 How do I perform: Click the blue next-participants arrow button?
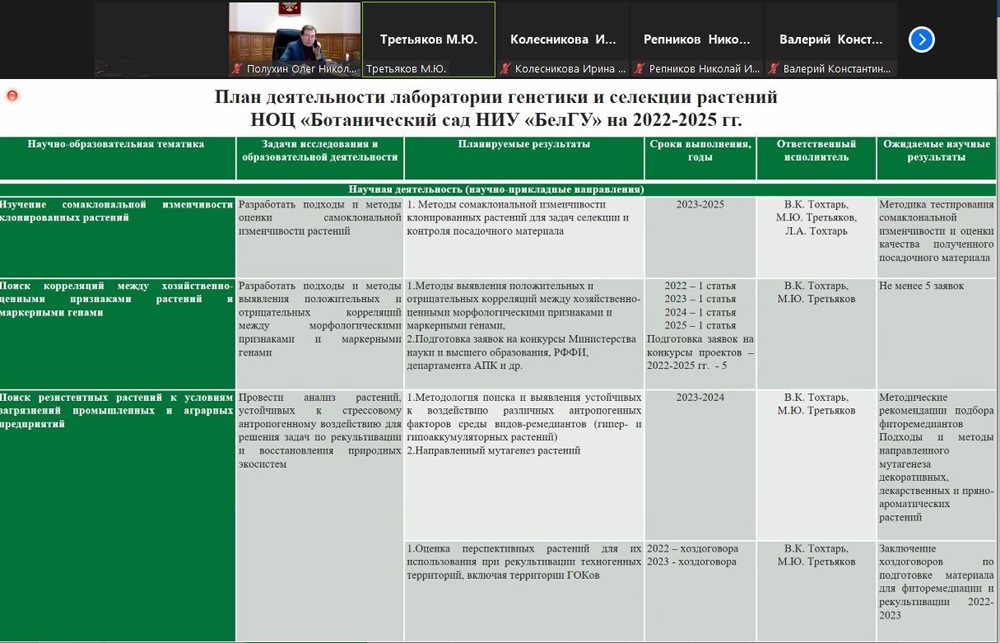(921, 40)
